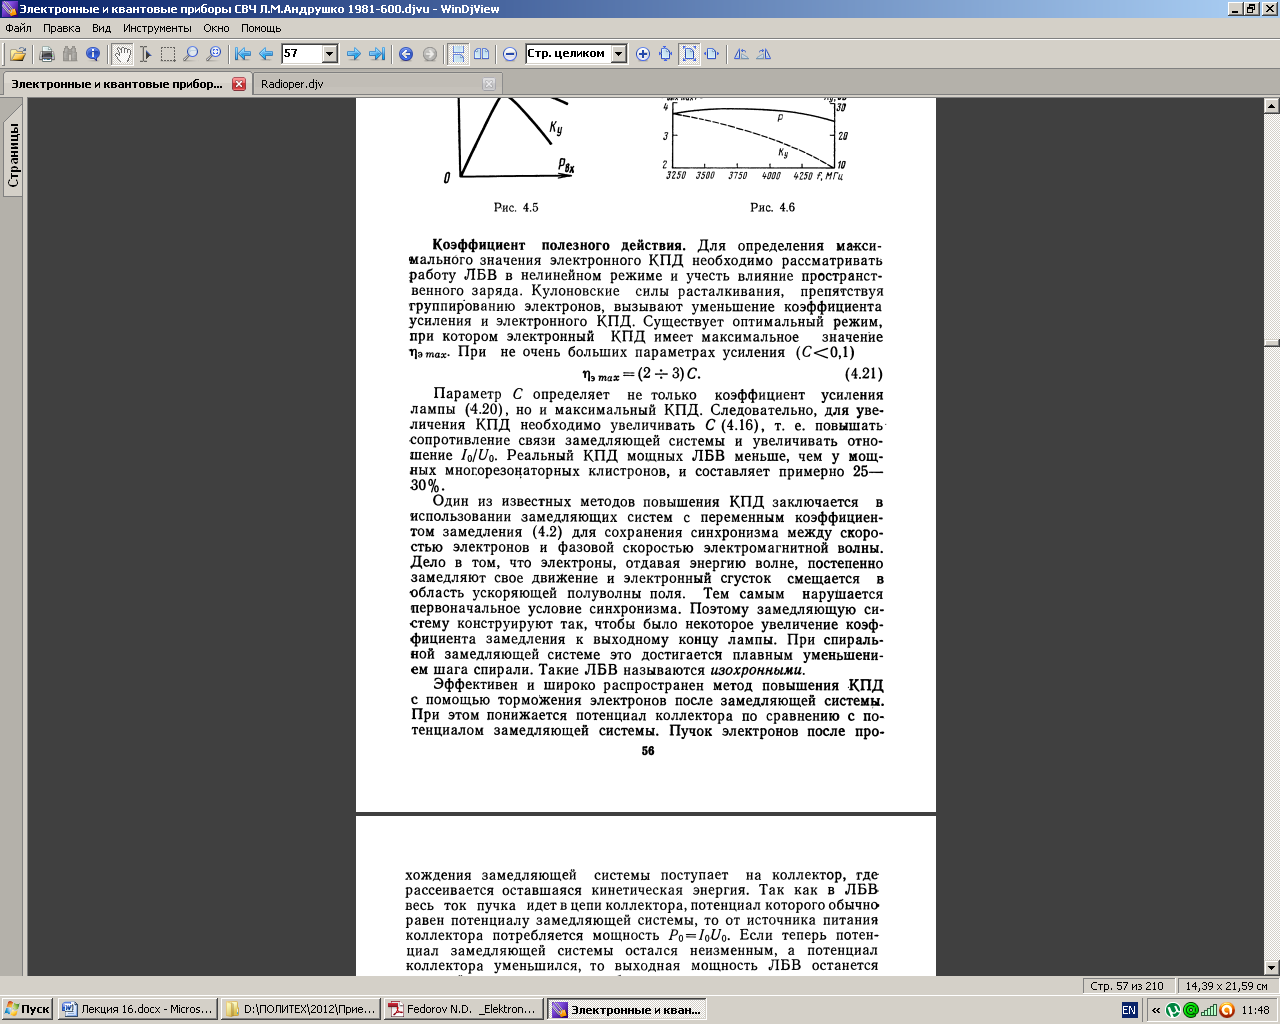This screenshot has width=1280, height=1024.
Task: Expand hidden system tray icons
Action: [1156, 1010]
